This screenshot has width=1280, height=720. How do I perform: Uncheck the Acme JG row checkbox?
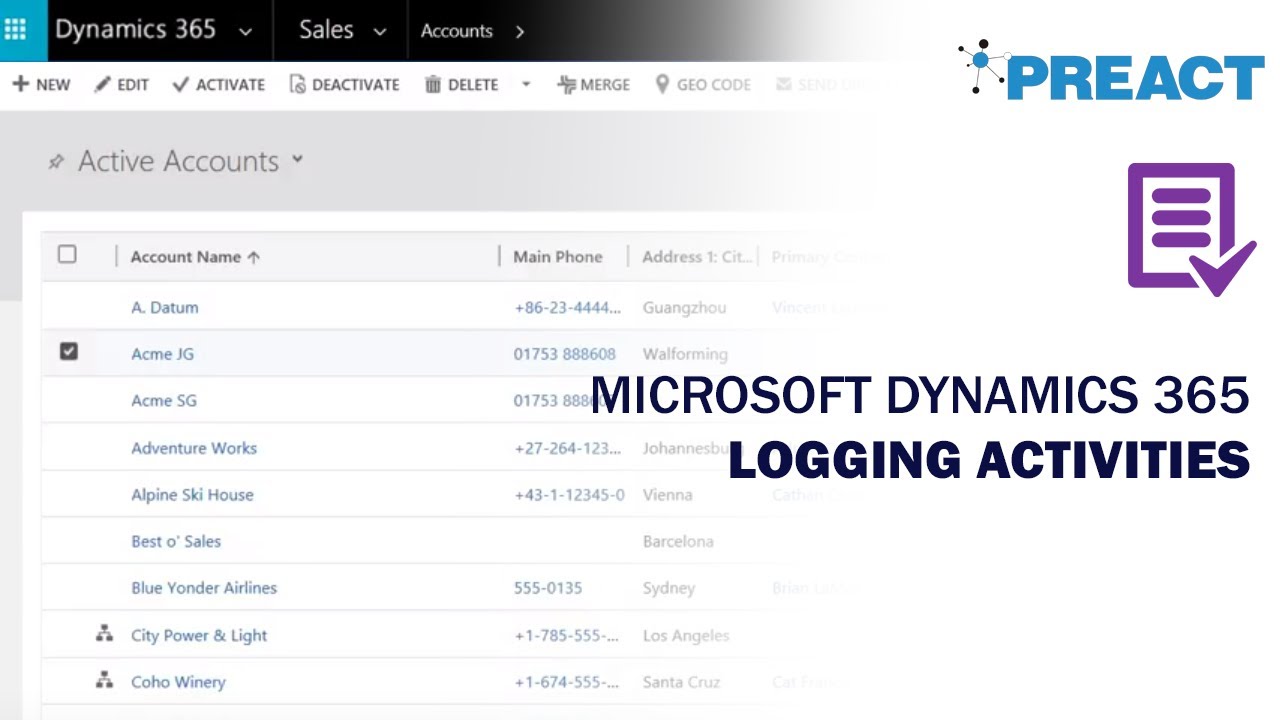tap(68, 351)
